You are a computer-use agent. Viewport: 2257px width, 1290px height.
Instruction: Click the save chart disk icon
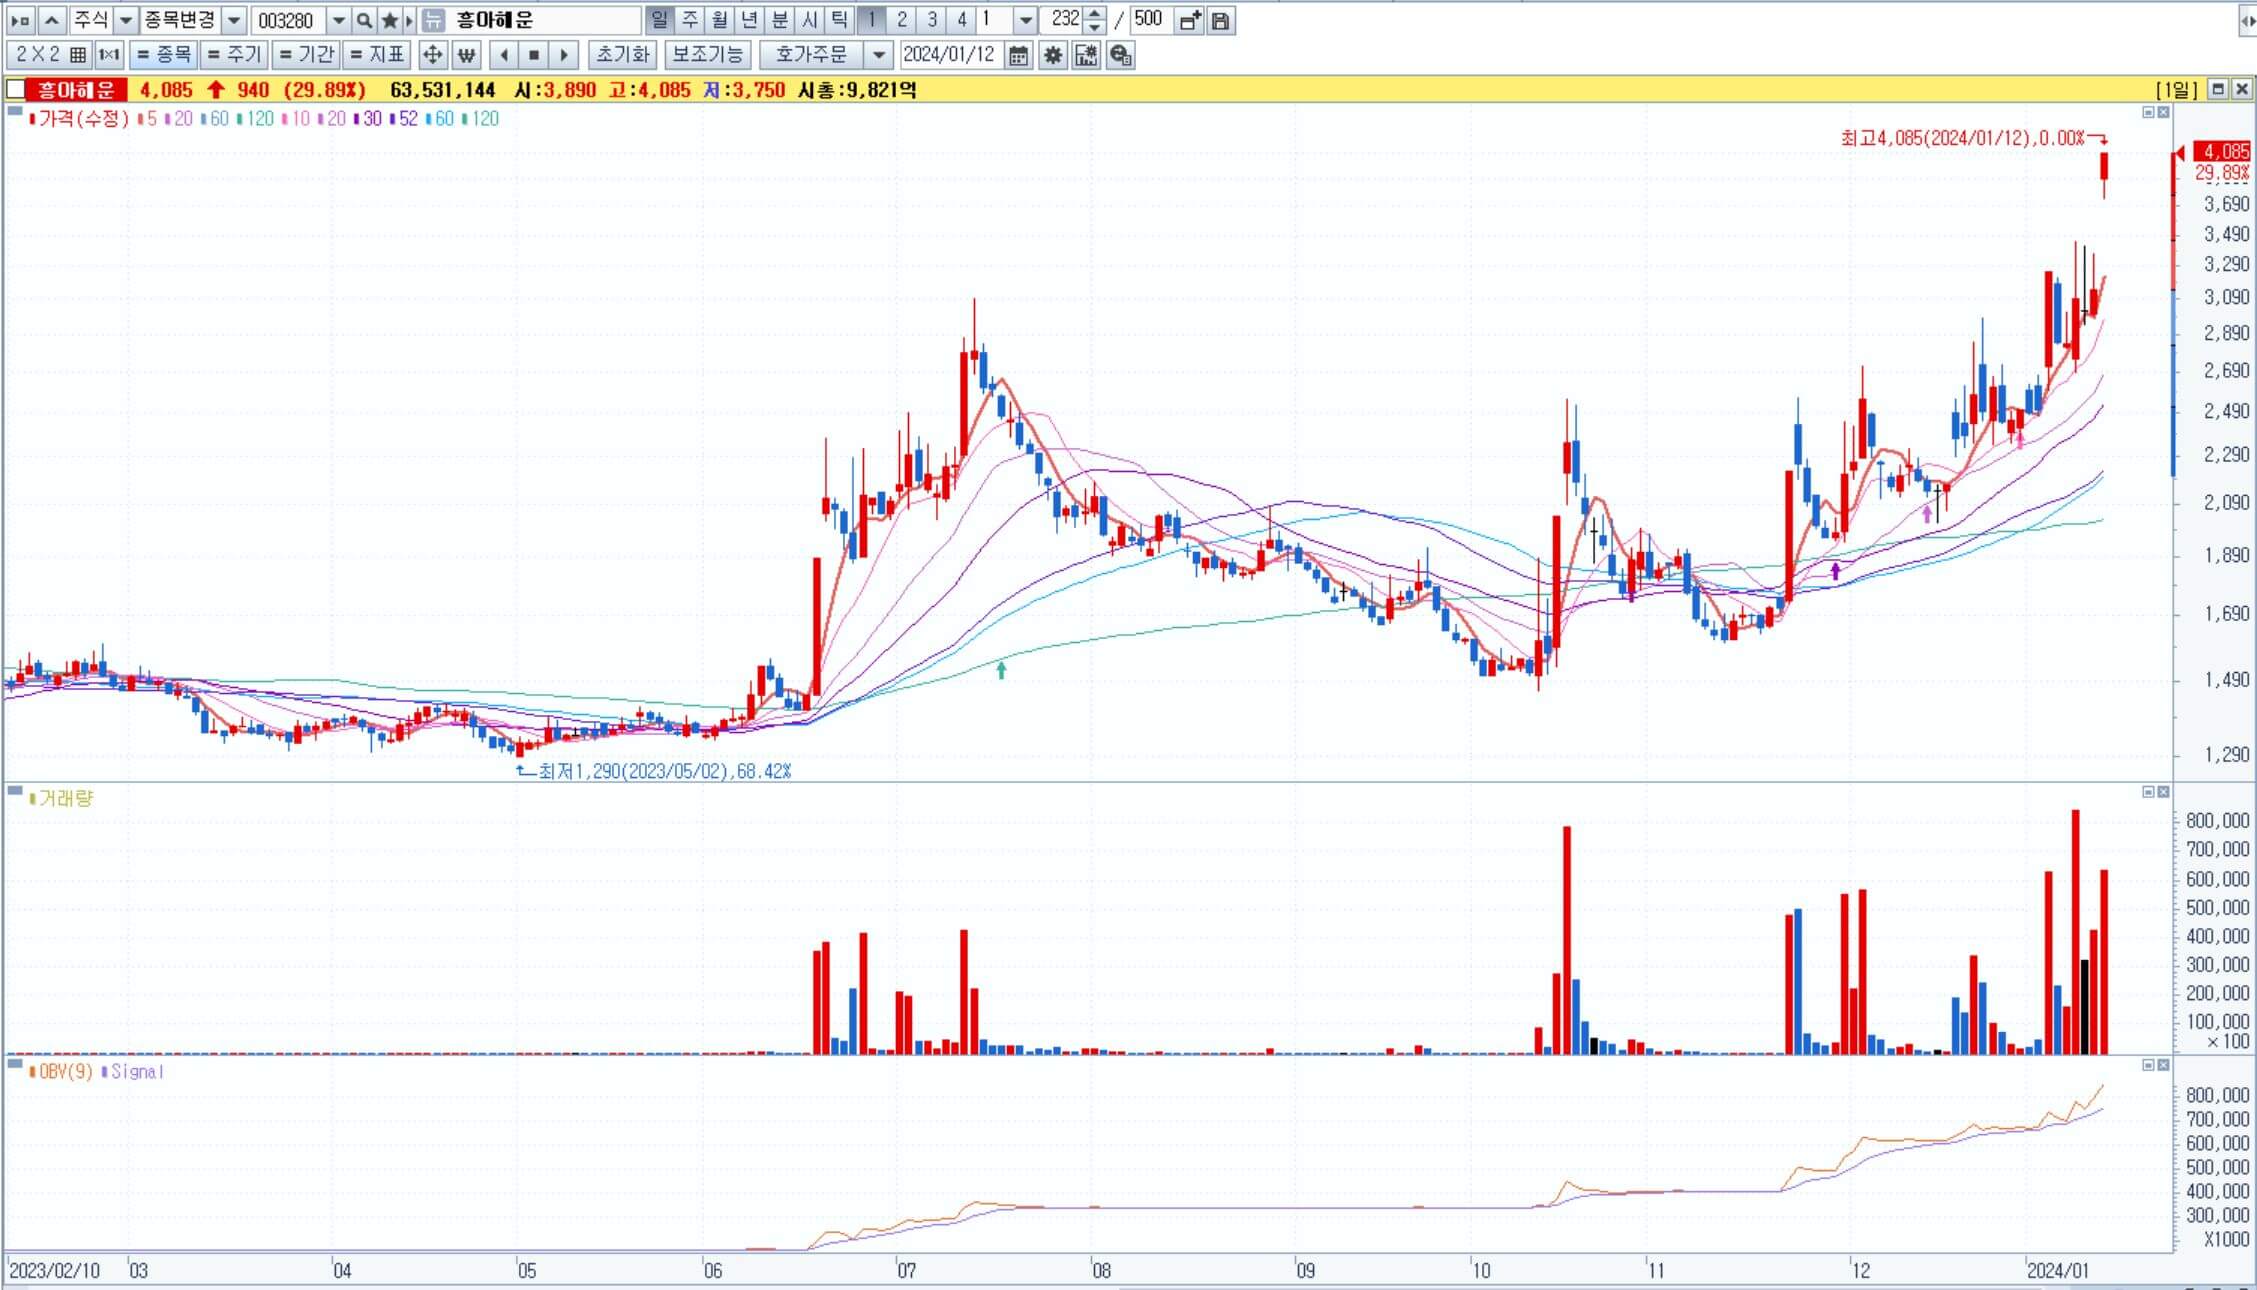tap(1220, 20)
